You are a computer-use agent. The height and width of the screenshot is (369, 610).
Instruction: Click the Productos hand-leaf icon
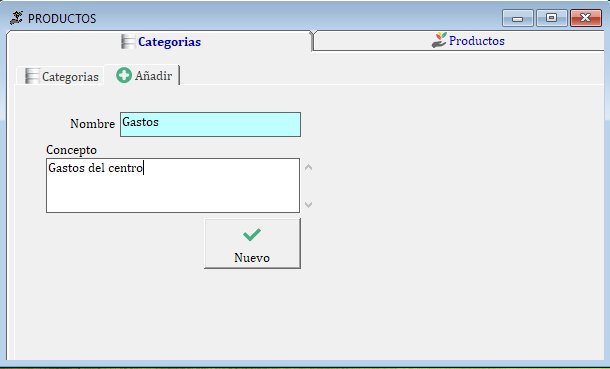[439, 40]
